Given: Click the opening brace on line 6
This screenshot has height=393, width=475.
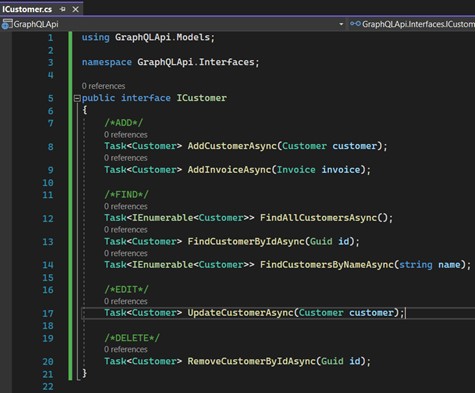Looking at the screenshot, I should 85,110.
